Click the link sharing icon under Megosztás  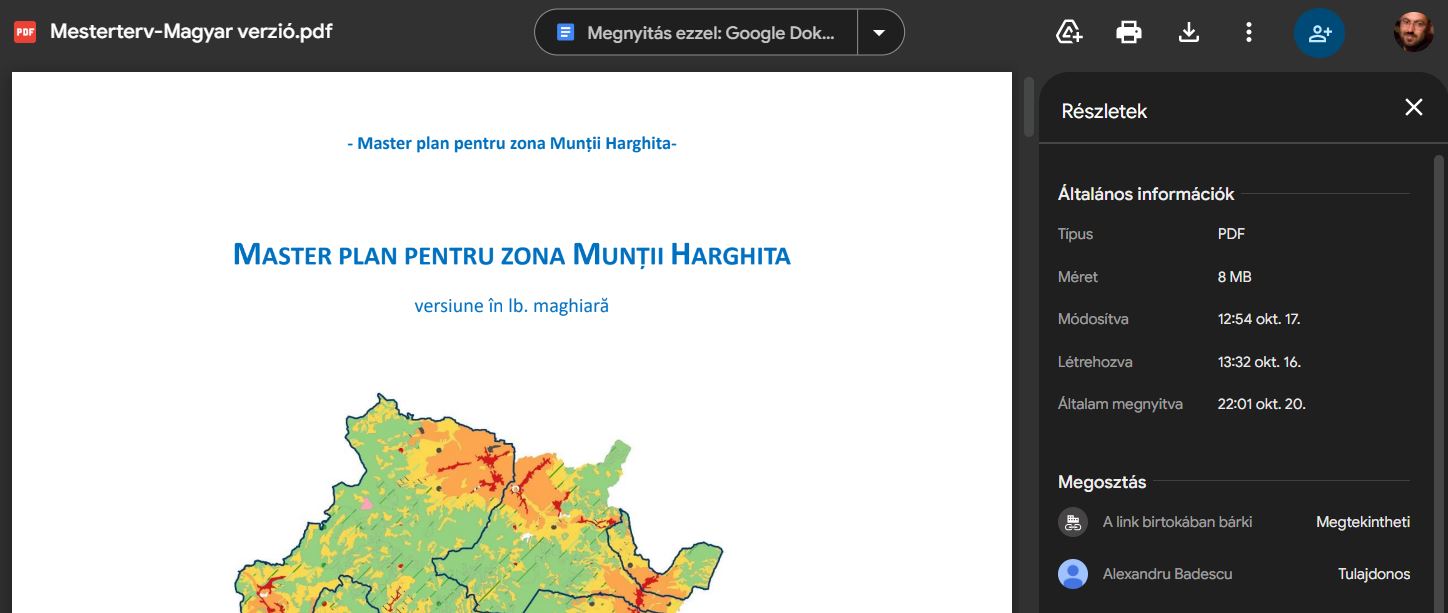1073,522
